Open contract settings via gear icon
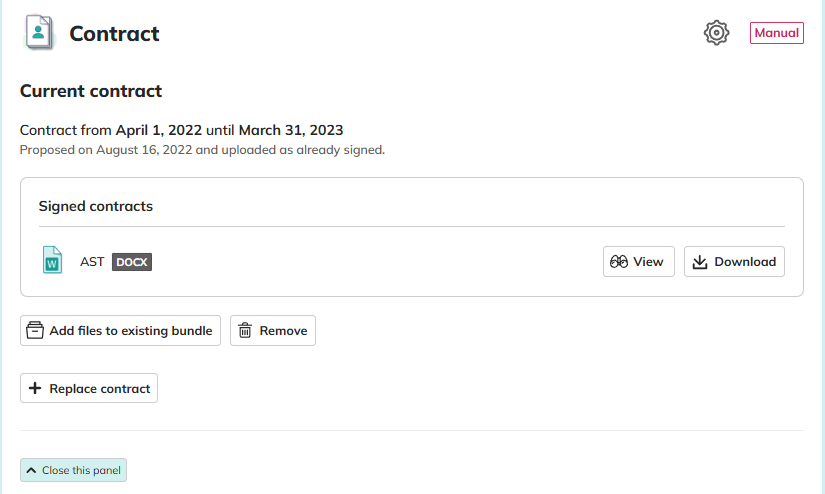This screenshot has height=494, width=825. click(x=717, y=33)
